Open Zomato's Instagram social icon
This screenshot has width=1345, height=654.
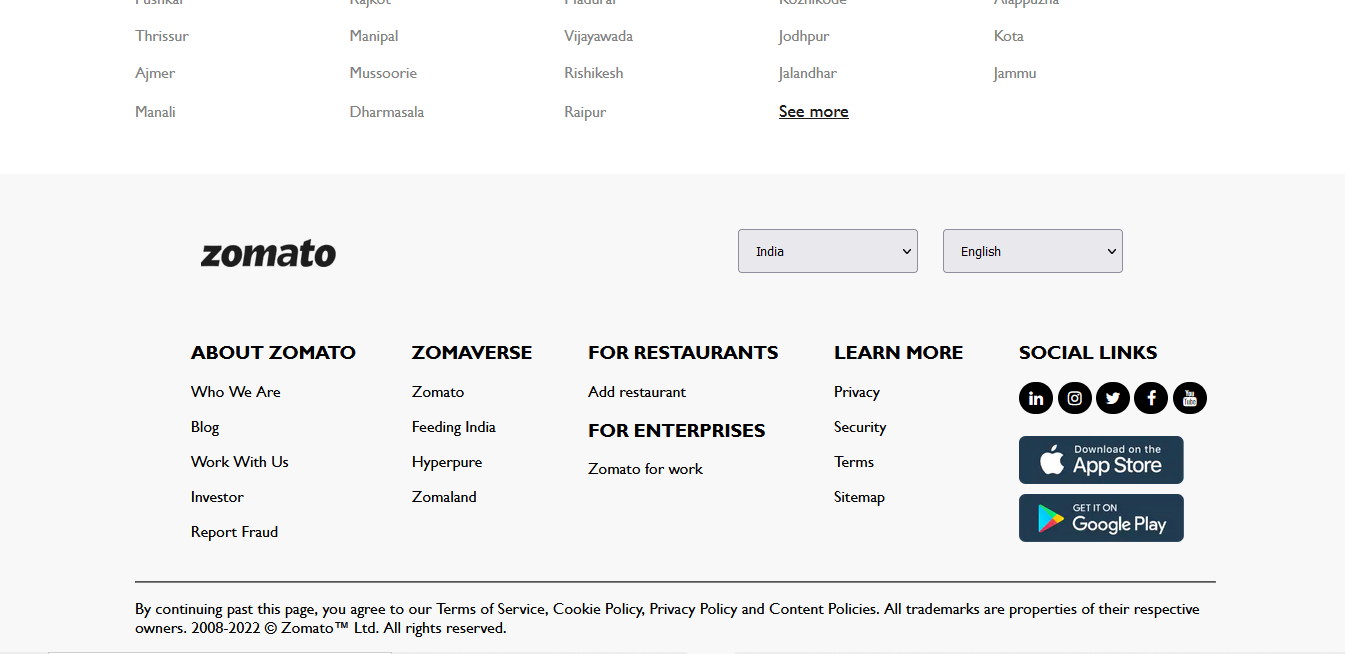click(x=1074, y=398)
